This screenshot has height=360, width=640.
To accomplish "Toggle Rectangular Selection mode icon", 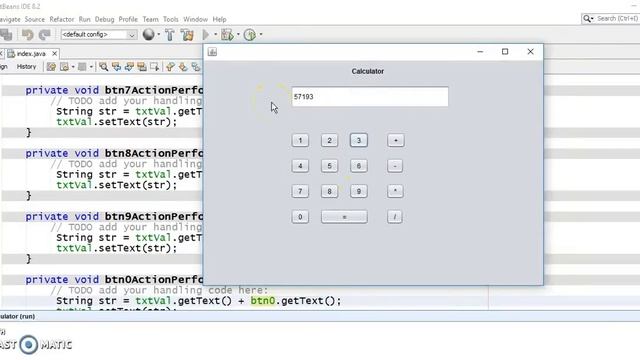I will (154, 67).
